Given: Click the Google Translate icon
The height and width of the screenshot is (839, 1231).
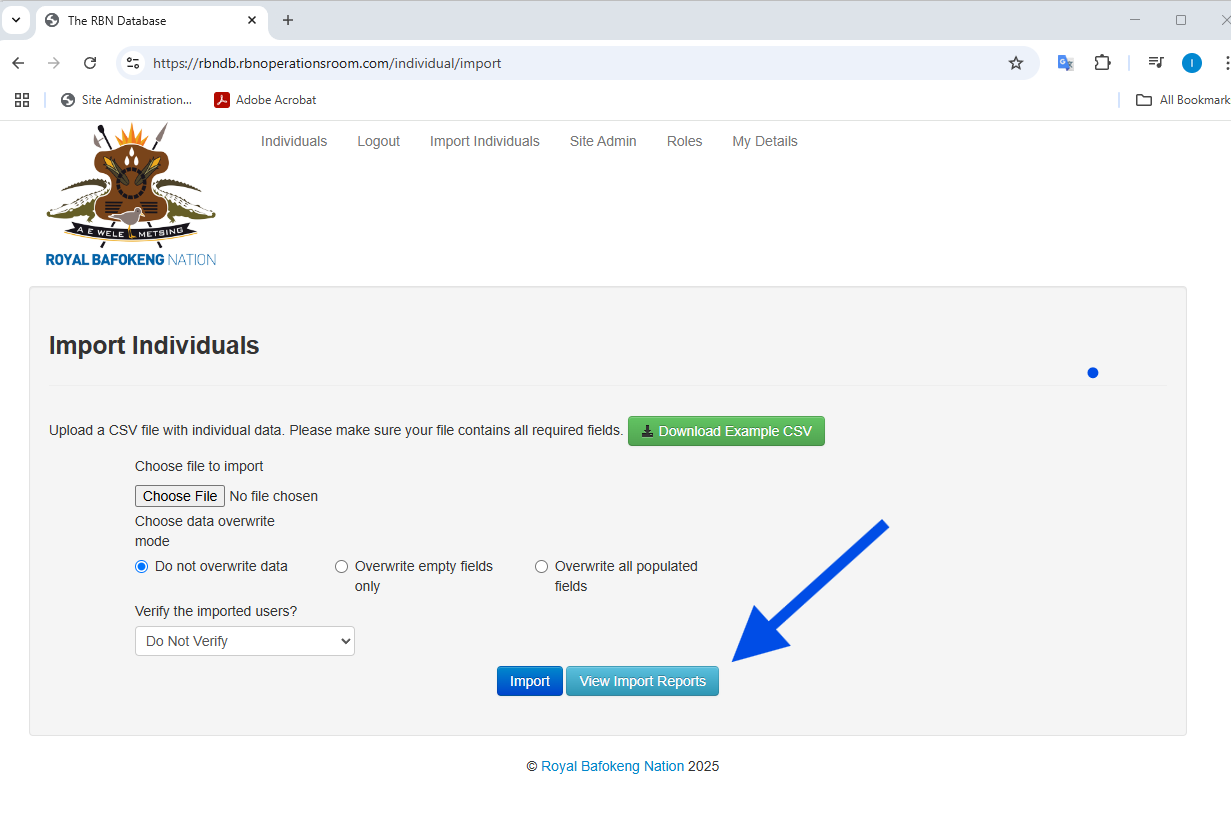Looking at the screenshot, I should tap(1065, 63).
